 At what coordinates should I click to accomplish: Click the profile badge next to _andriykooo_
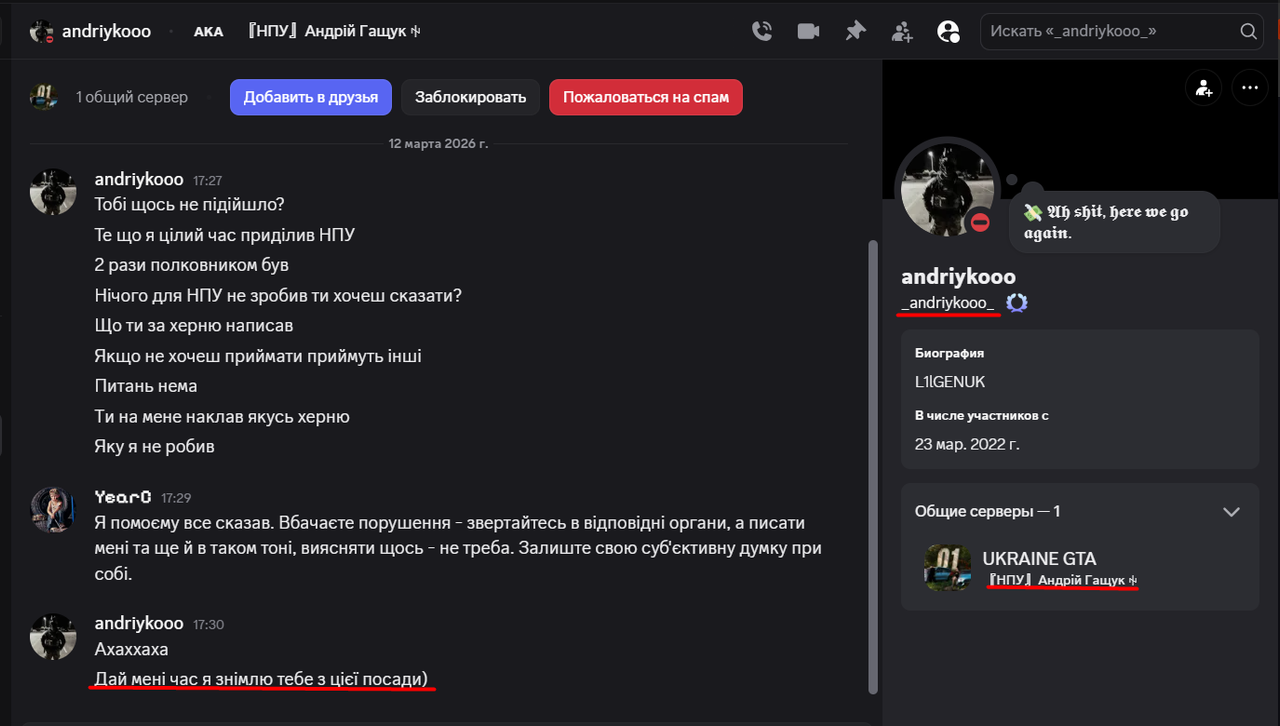point(1017,303)
